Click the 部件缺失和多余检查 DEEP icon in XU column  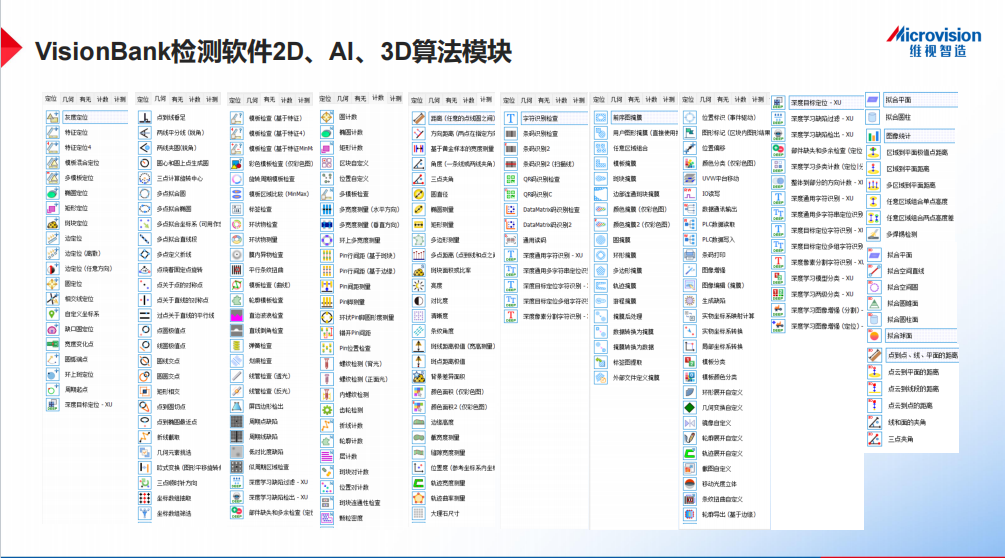pos(778,151)
